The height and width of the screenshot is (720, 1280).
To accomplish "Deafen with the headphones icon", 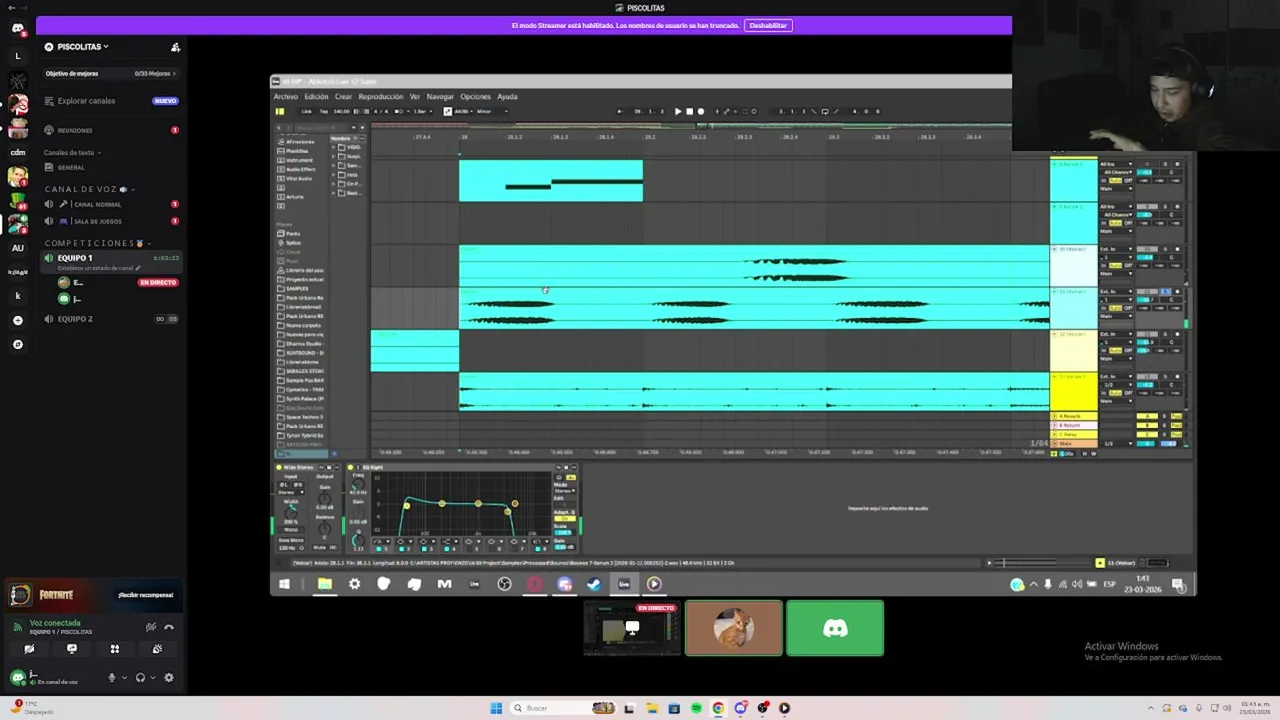I will [x=140, y=677].
